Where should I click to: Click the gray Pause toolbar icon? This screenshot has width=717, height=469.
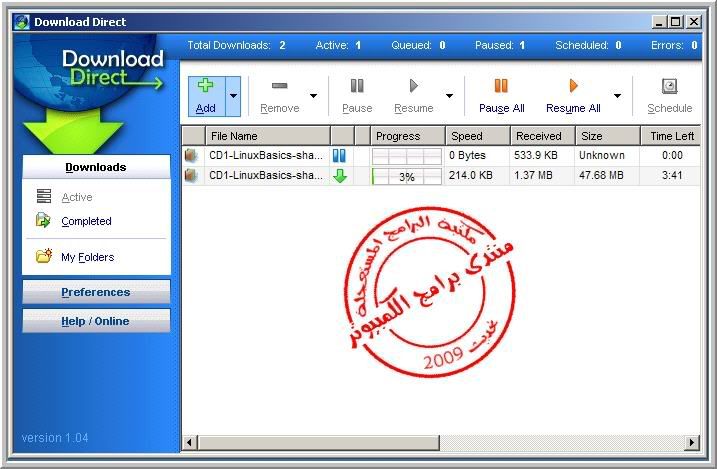point(357,85)
